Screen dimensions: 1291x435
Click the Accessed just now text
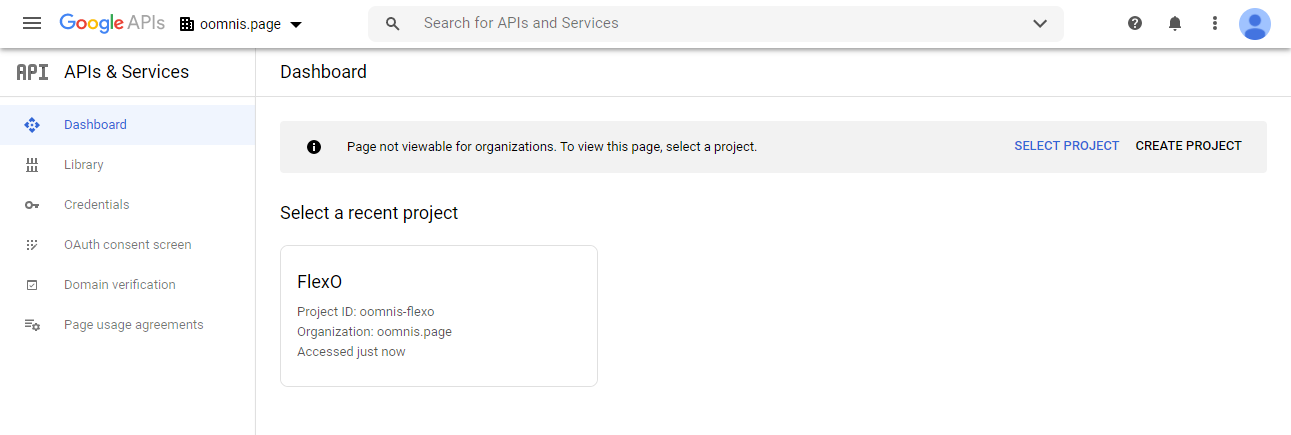coord(351,352)
